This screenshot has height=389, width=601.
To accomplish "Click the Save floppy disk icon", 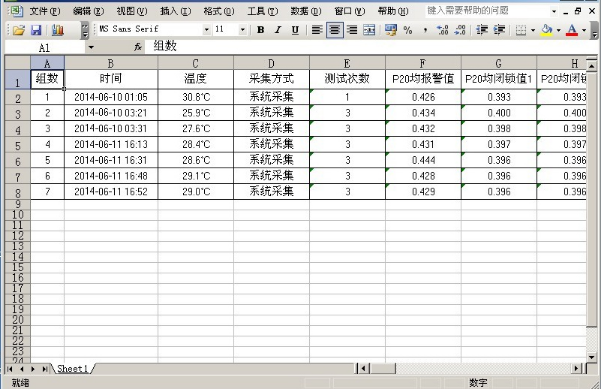I will pyautogui.click(x=36, y=30).
